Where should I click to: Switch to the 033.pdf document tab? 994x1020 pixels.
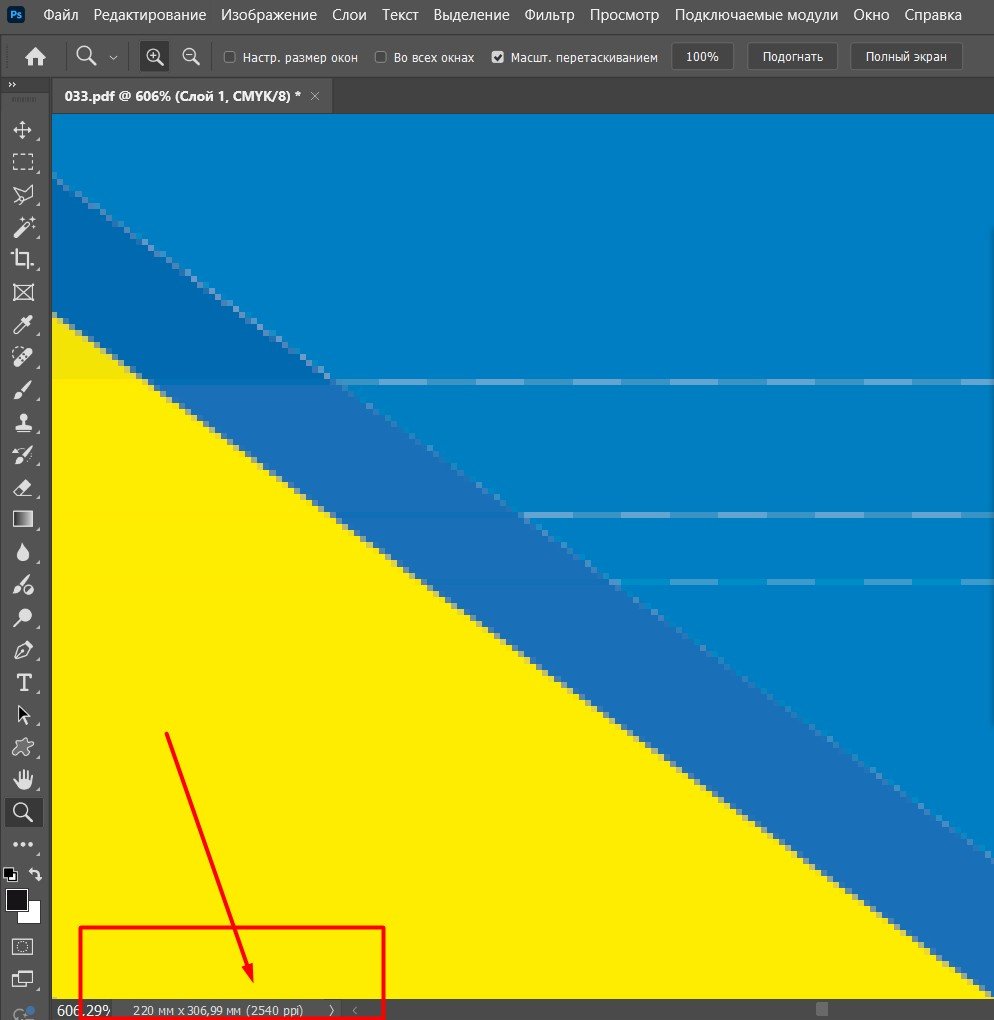(x=182, y=96)
